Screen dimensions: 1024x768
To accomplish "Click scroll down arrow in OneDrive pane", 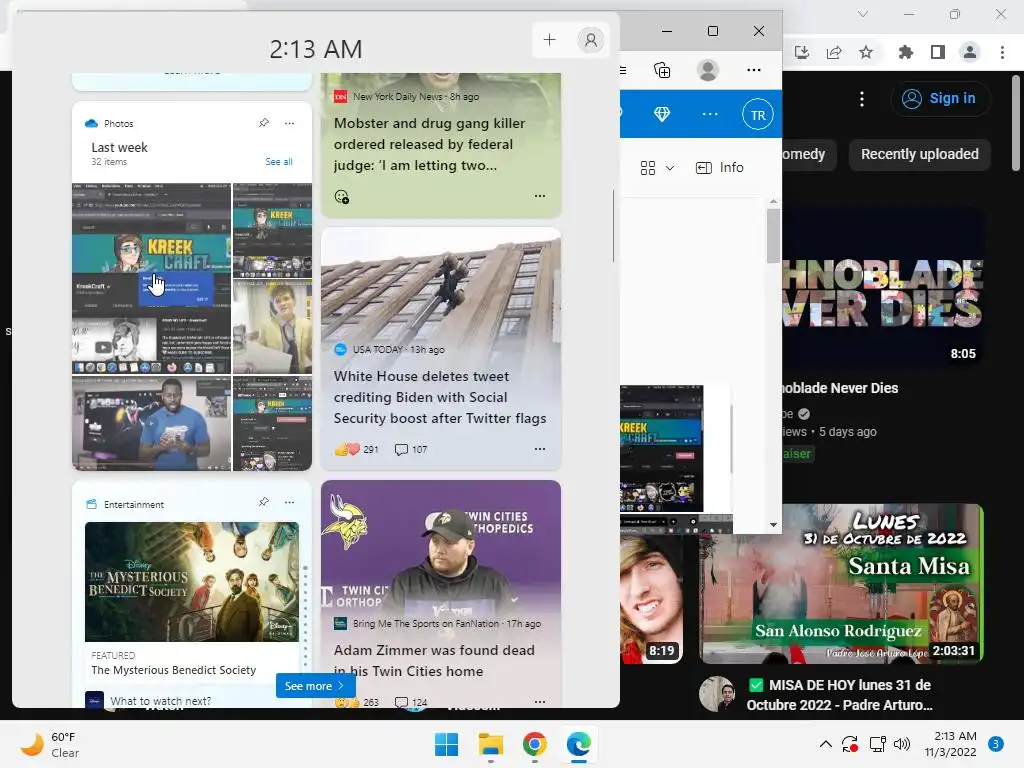I will (x=773, y=525).
